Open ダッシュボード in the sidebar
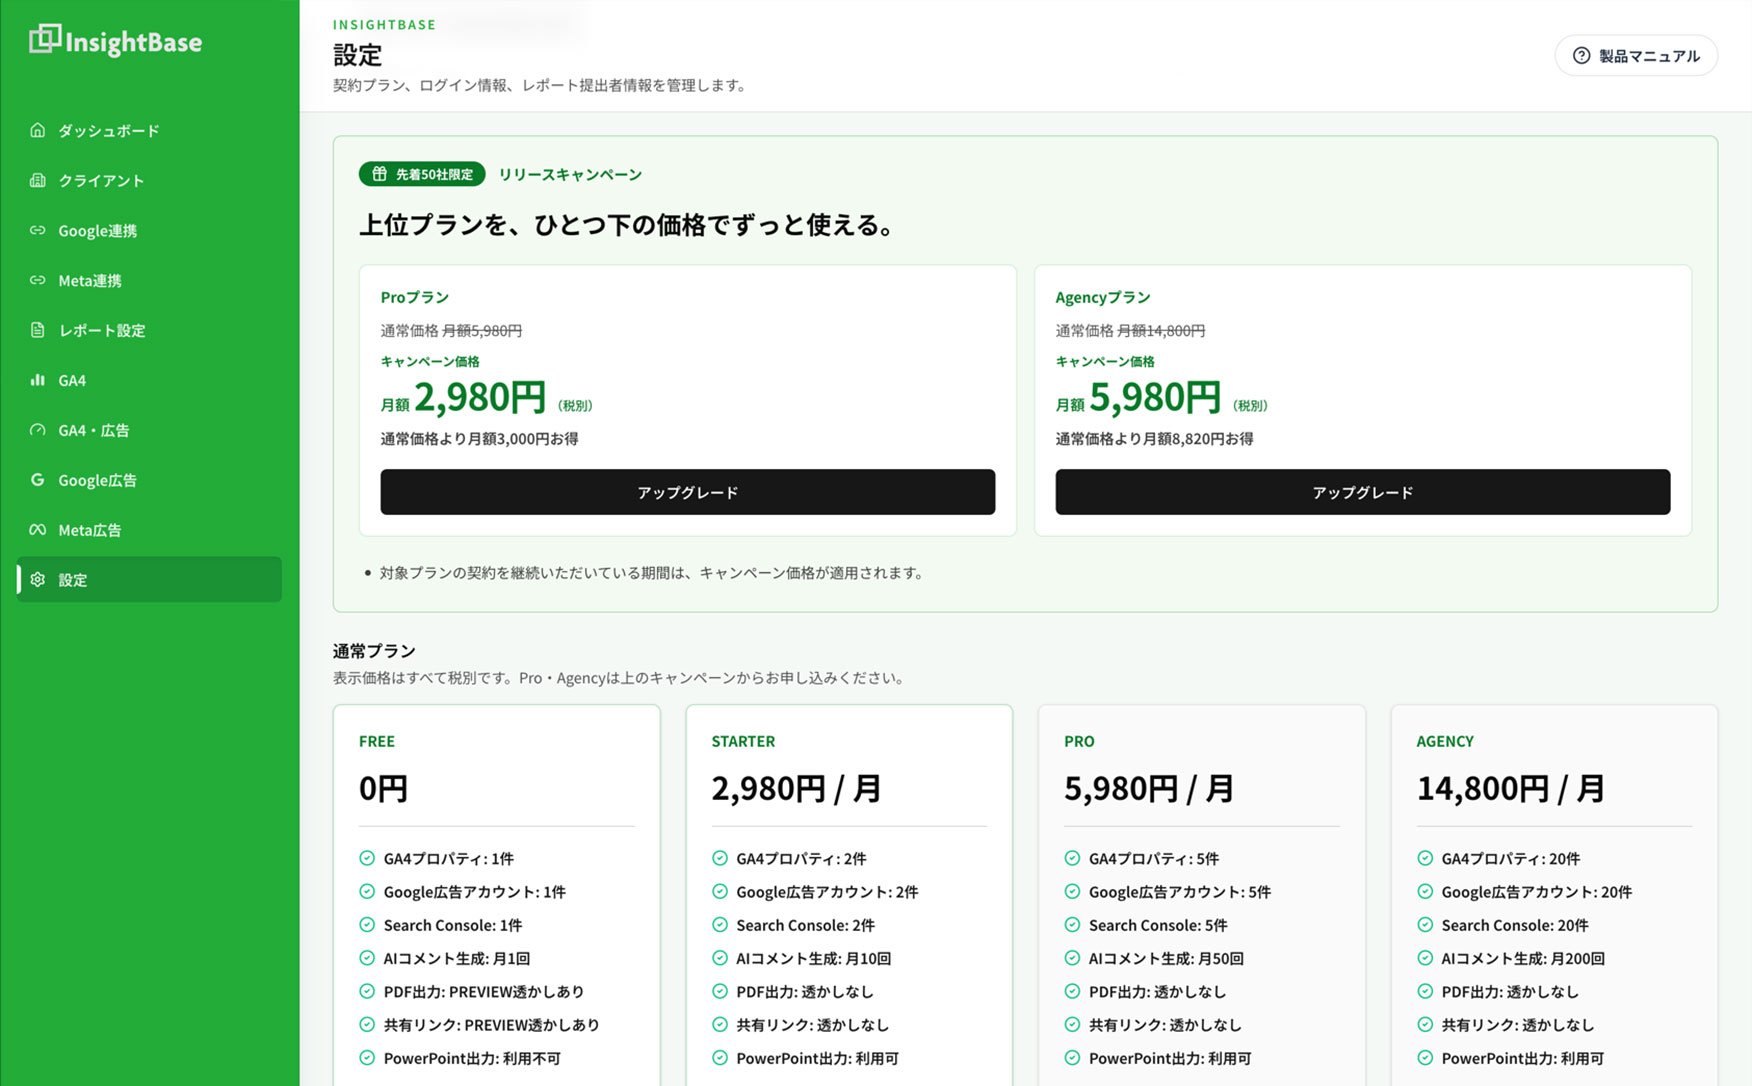 click(x=149, y=130)
